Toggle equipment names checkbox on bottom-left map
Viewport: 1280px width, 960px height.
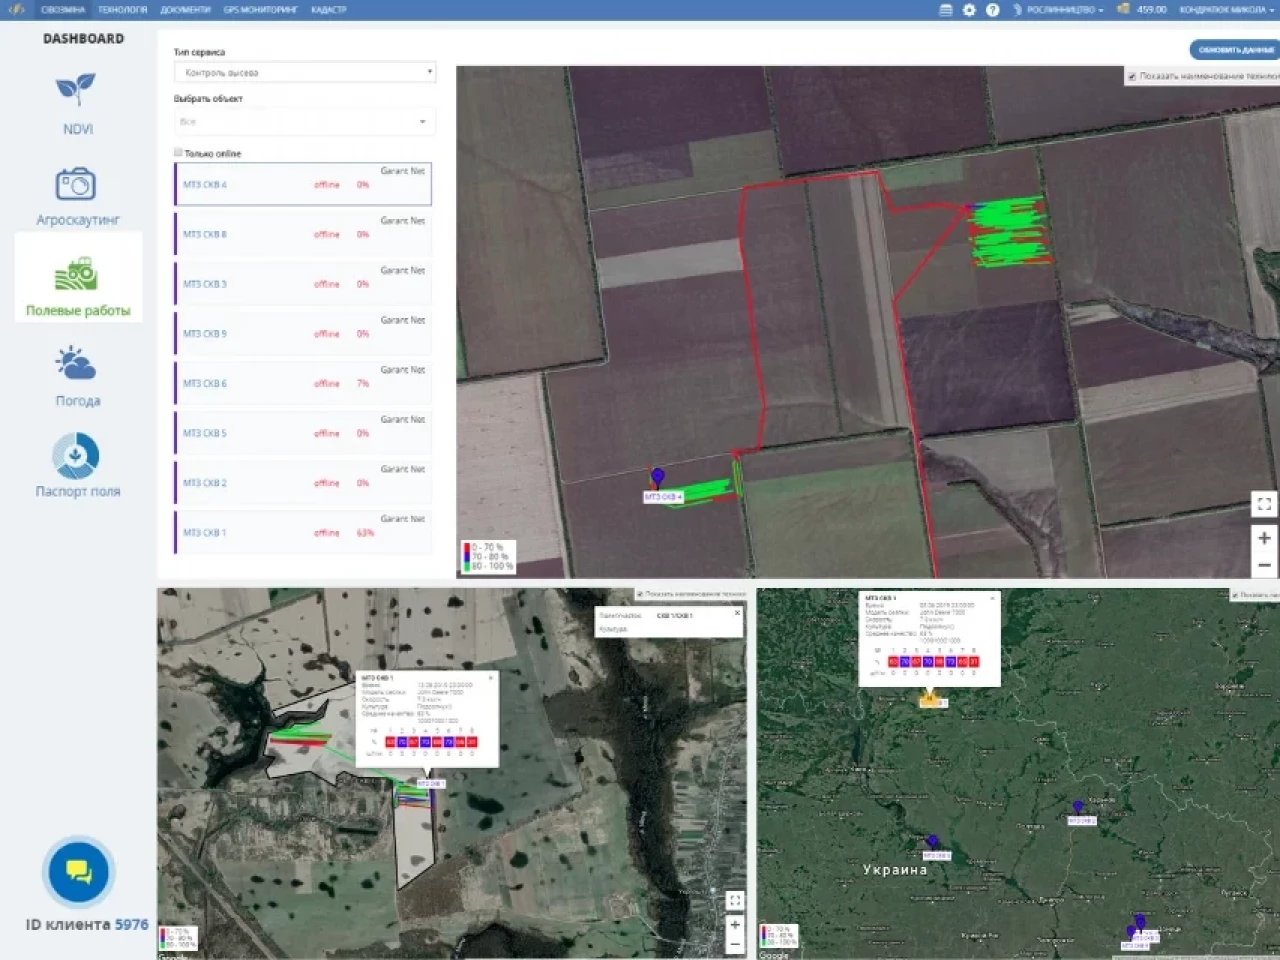click(640, 594)
